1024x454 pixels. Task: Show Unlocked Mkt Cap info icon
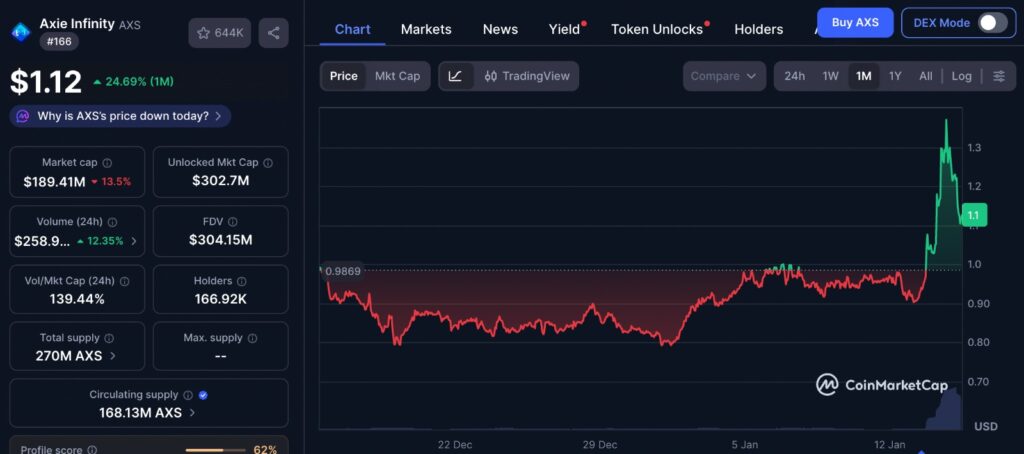268,163
